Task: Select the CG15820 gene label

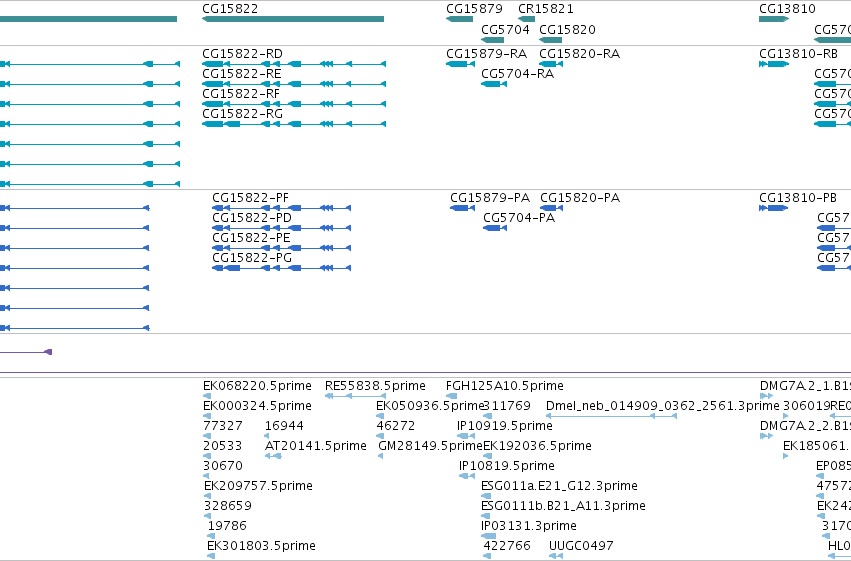Action: [x=567, y=29]
